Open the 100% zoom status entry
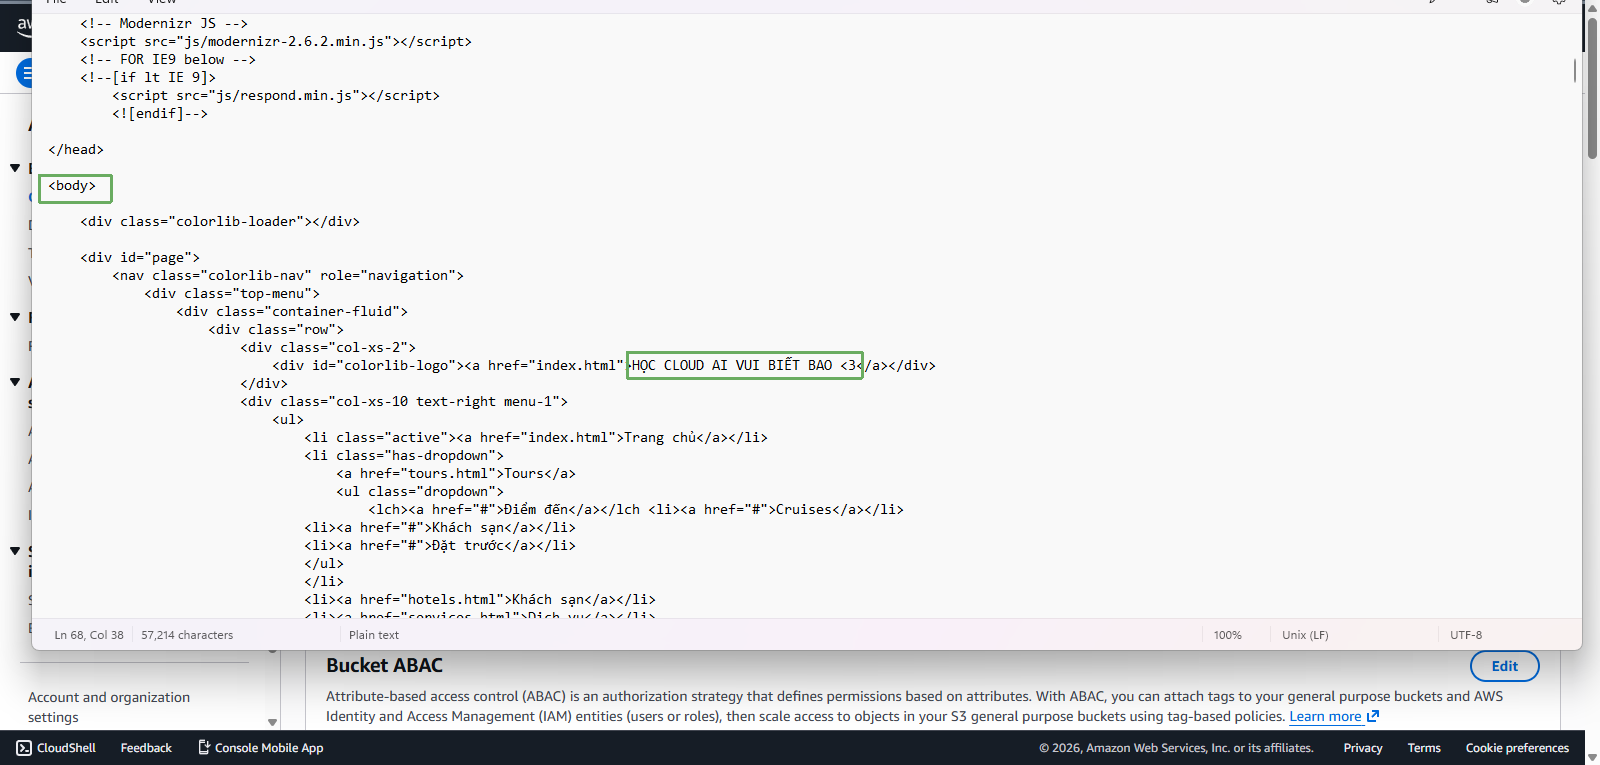 coord(1227,635)
